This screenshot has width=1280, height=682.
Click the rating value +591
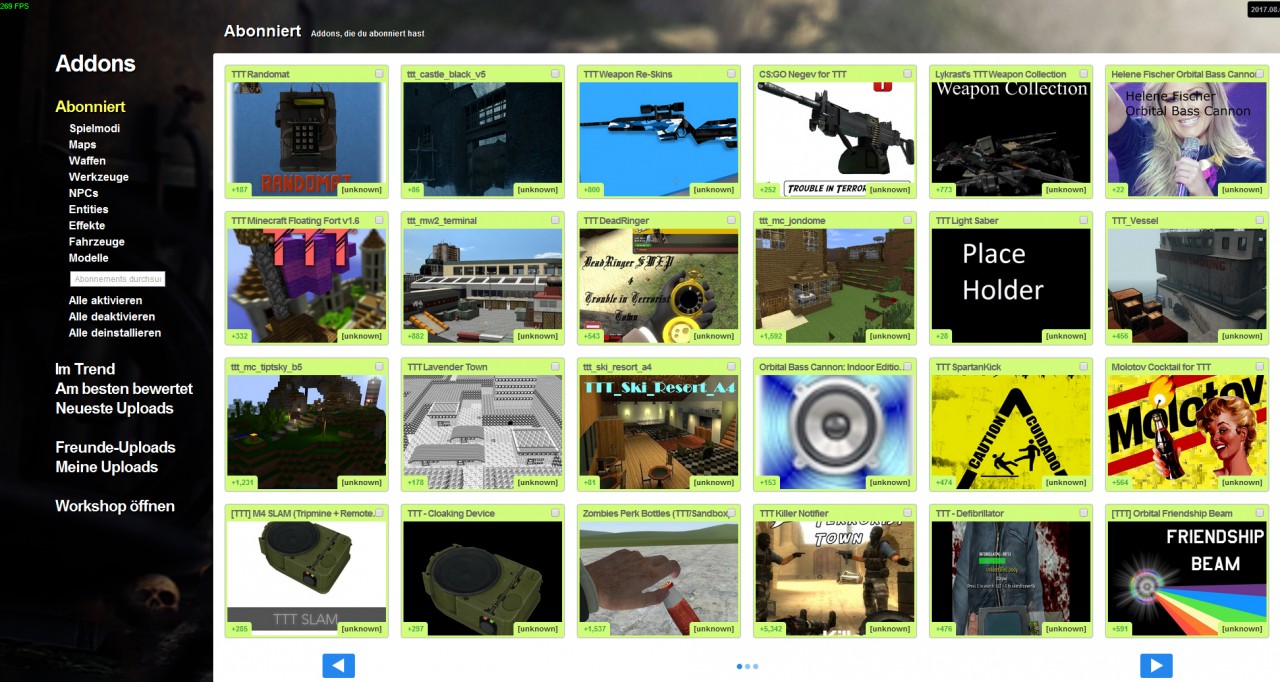[x=1121, y=629]
